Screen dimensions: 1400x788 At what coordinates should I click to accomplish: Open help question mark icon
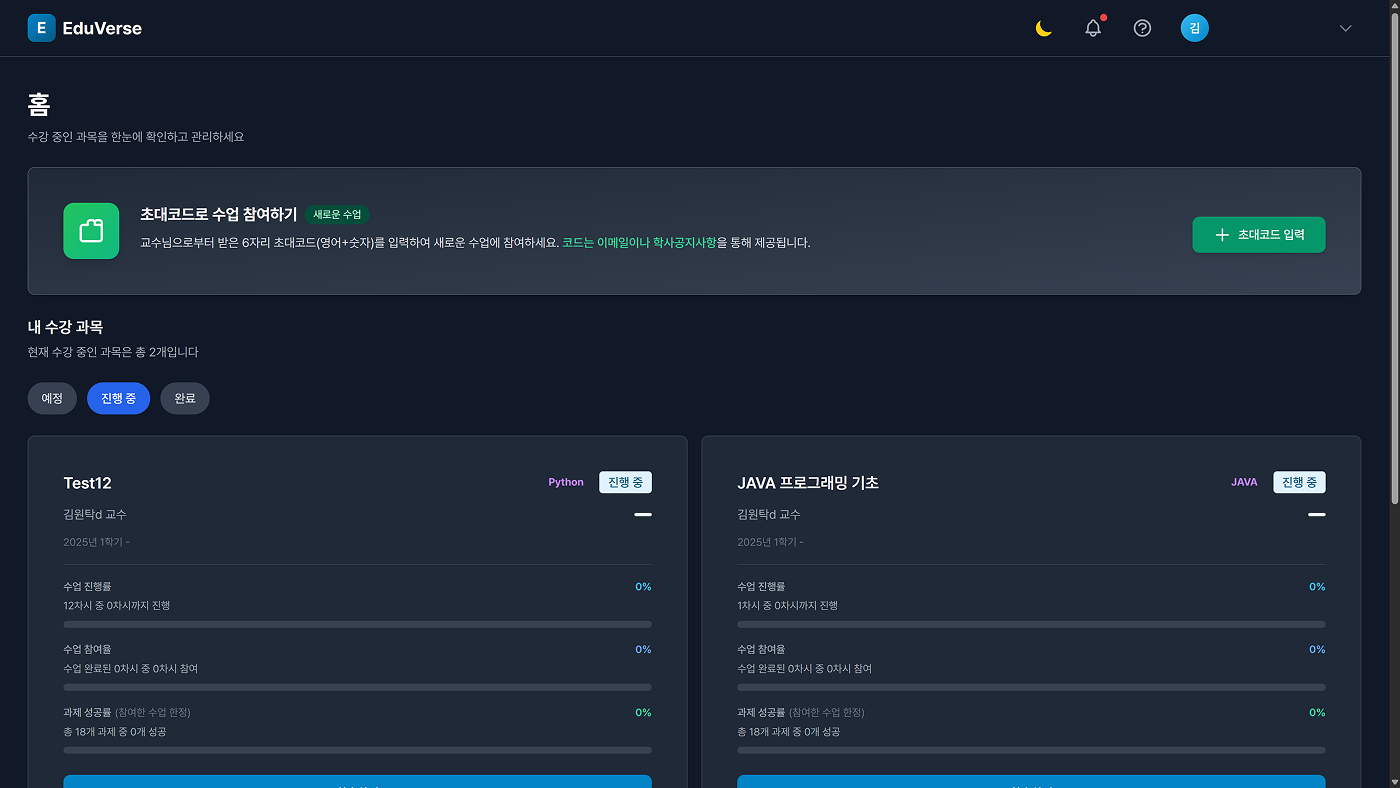point(1142,28)
